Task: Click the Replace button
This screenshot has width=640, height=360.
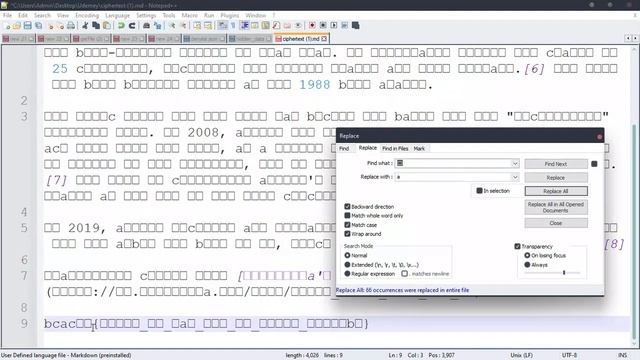Action: pos(556,178)
